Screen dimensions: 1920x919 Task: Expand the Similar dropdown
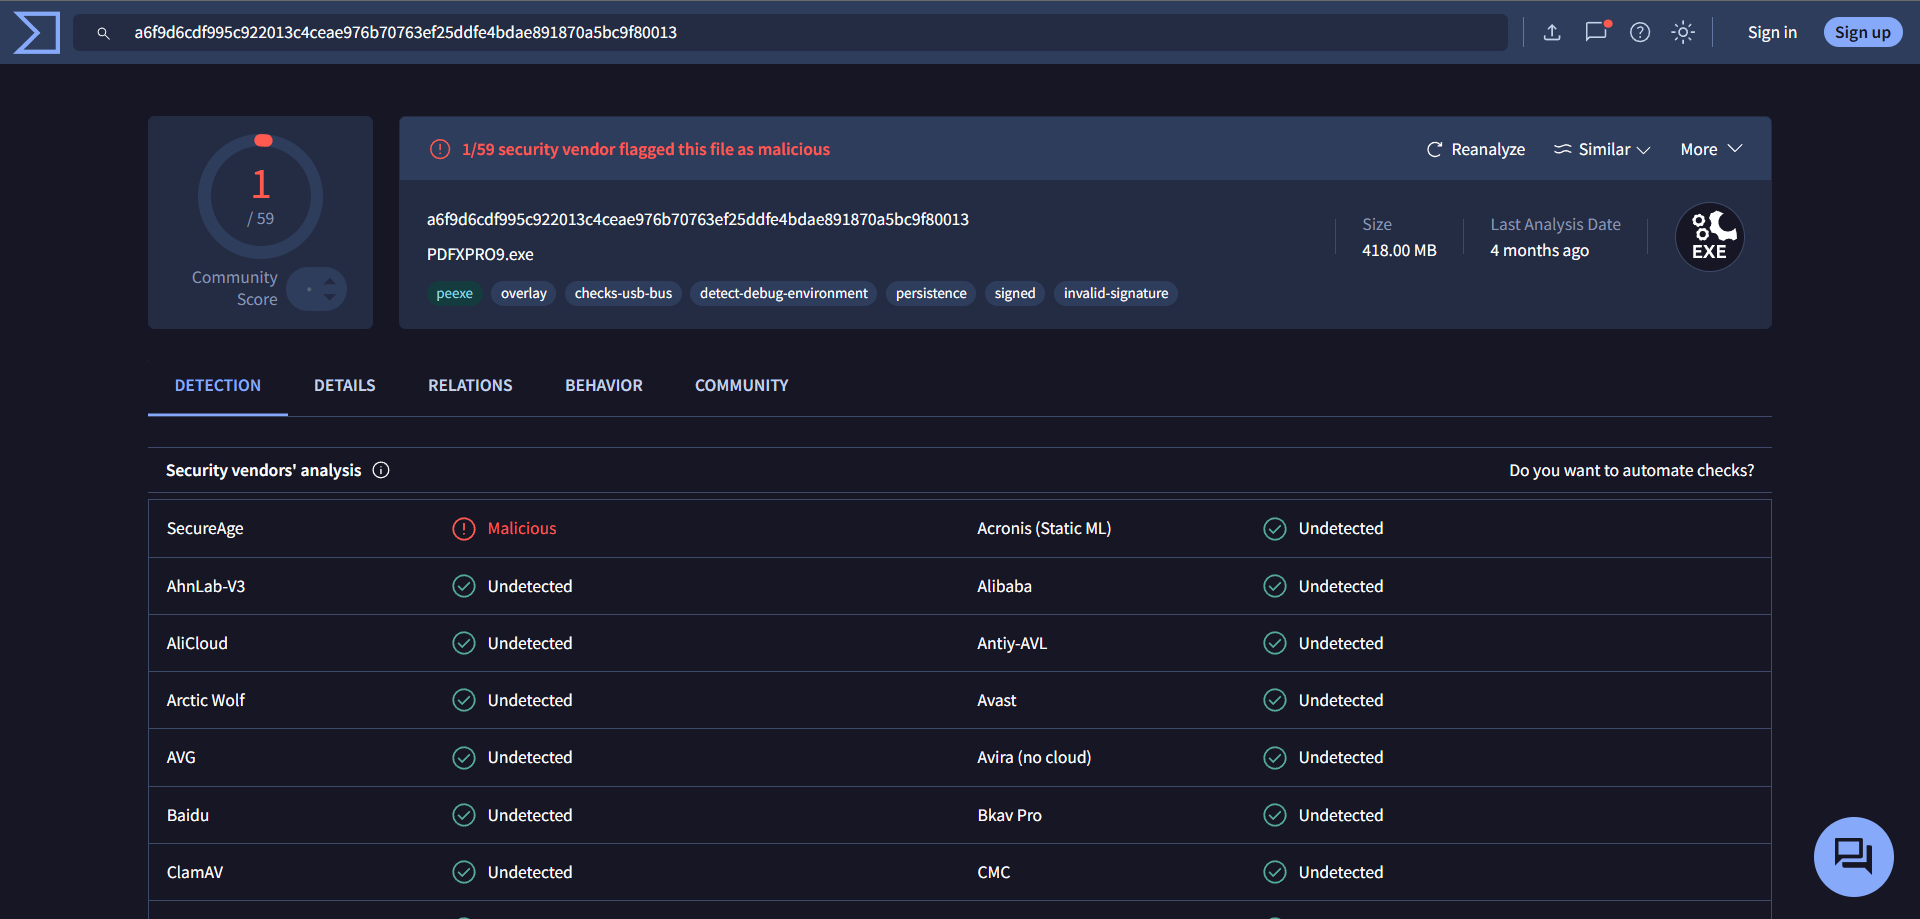1601,149
